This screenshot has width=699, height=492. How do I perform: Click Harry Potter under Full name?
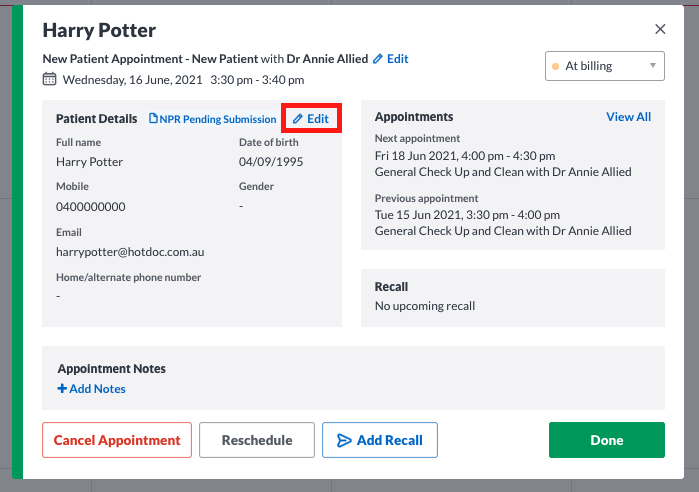89,161
